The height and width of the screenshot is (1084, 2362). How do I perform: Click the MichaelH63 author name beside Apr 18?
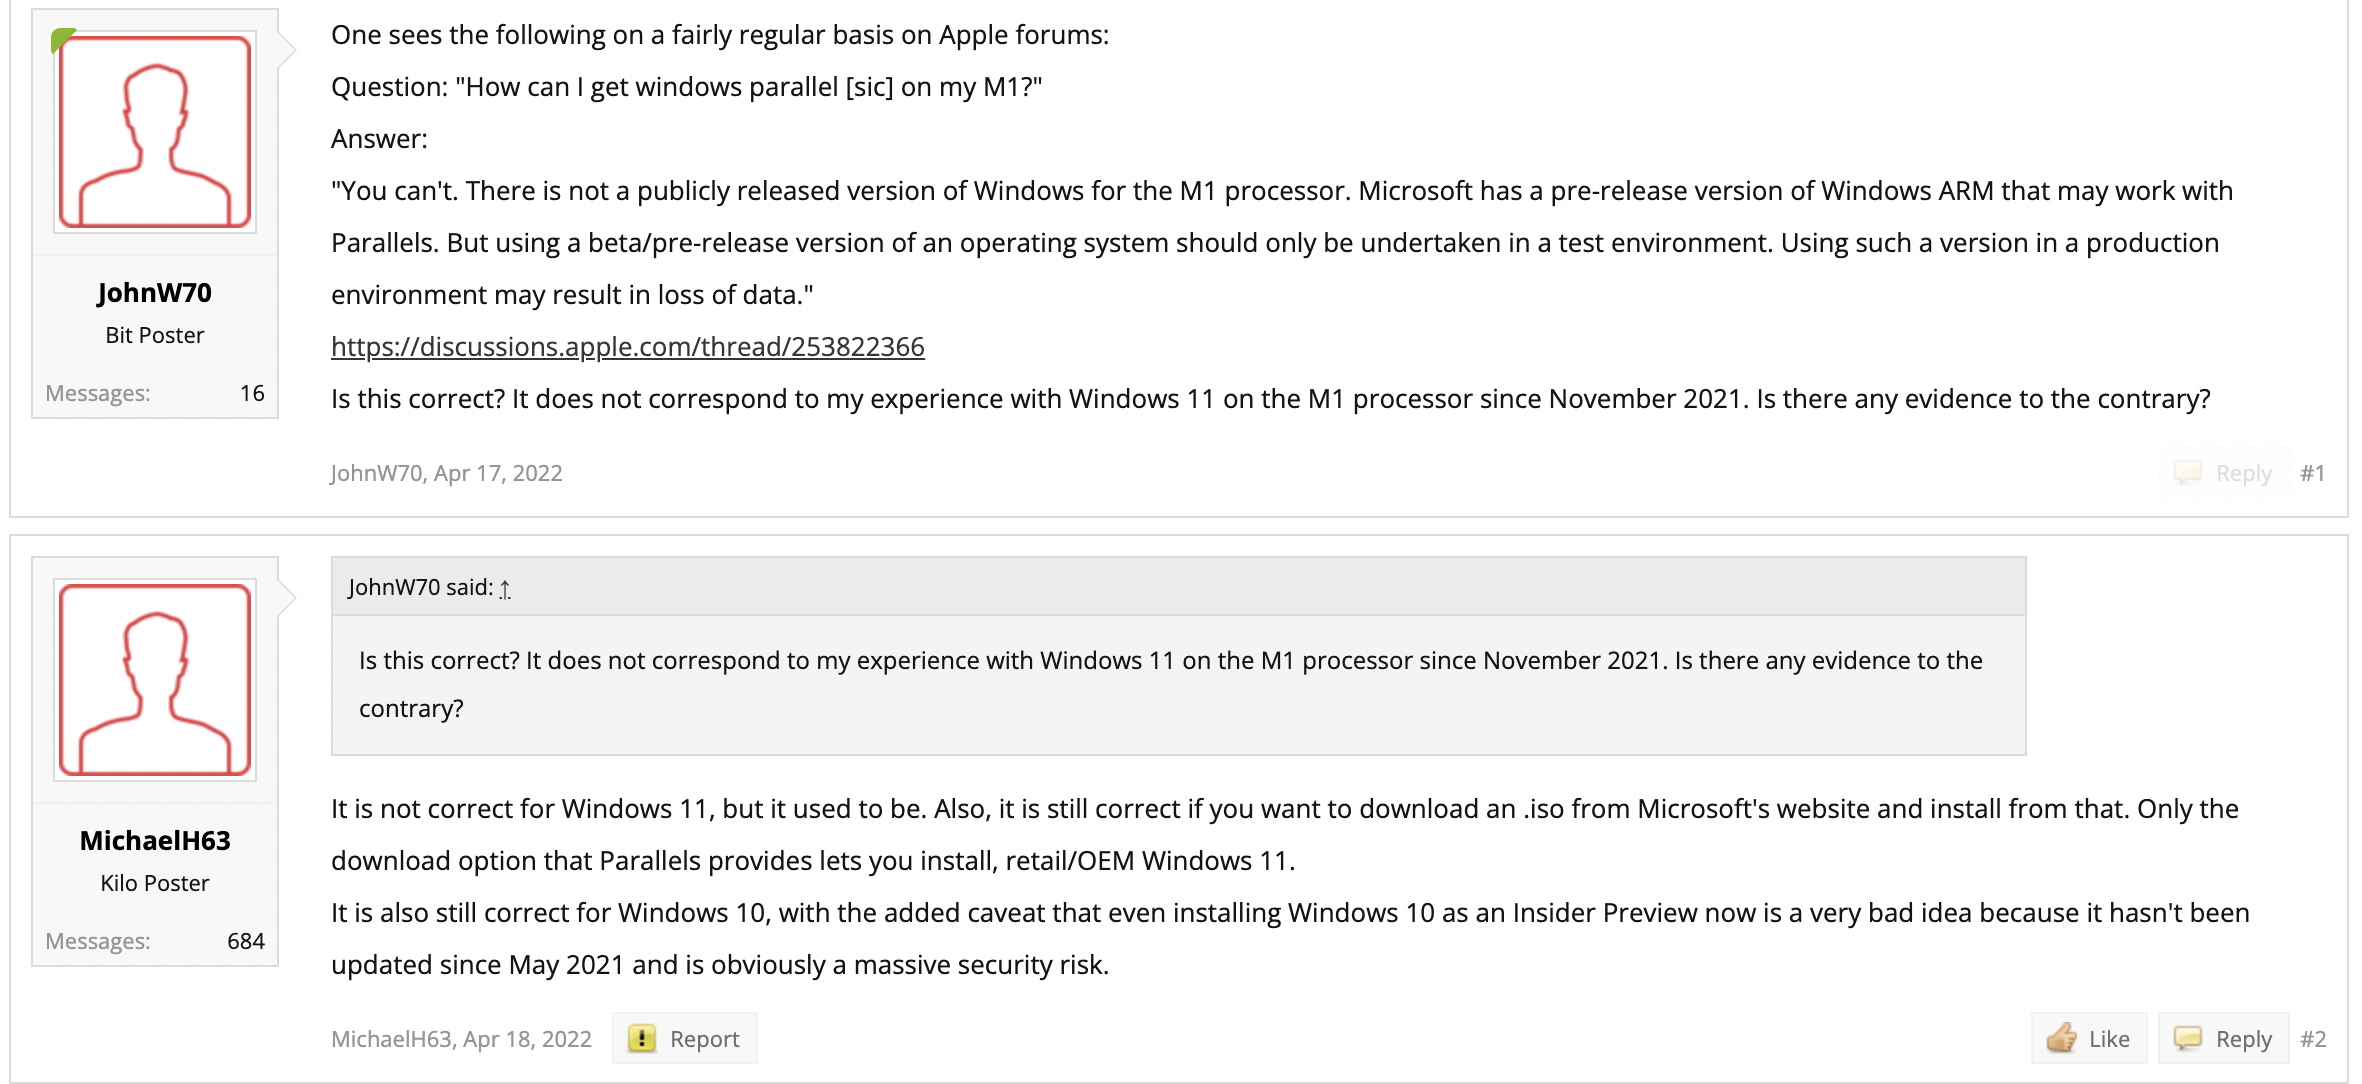pos(391,1039)
